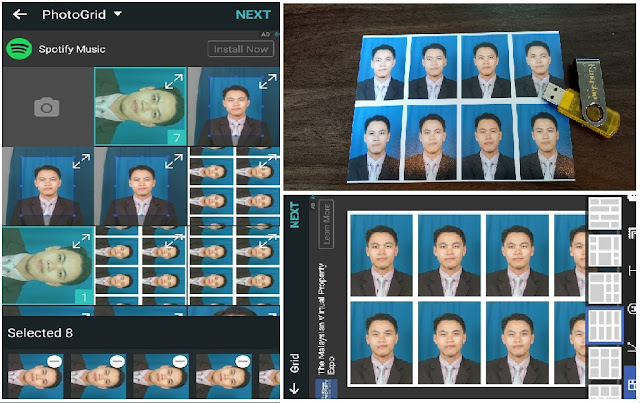
Task: Select the rightmost collage in the bottom gallery row
Action: click(x=234, y=265)
